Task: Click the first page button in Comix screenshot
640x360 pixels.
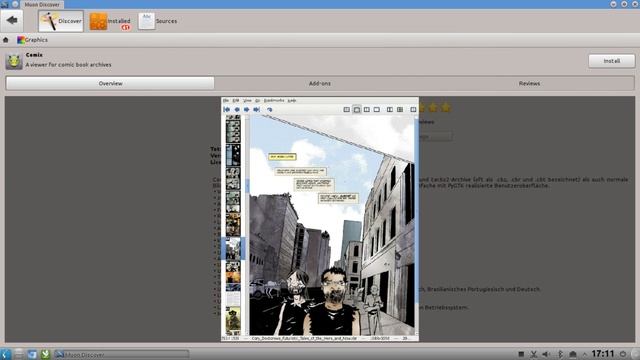Action: [227, 109]
